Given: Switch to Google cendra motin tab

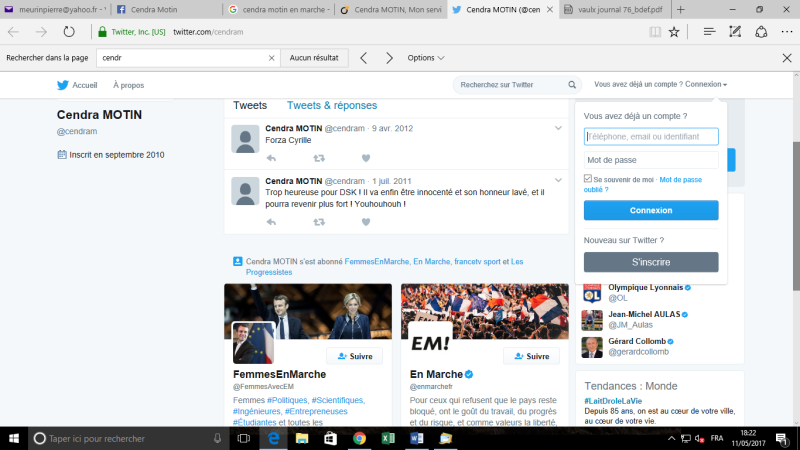Looking at the screenshot, I should pyautogui.click(x=279, y=9).
